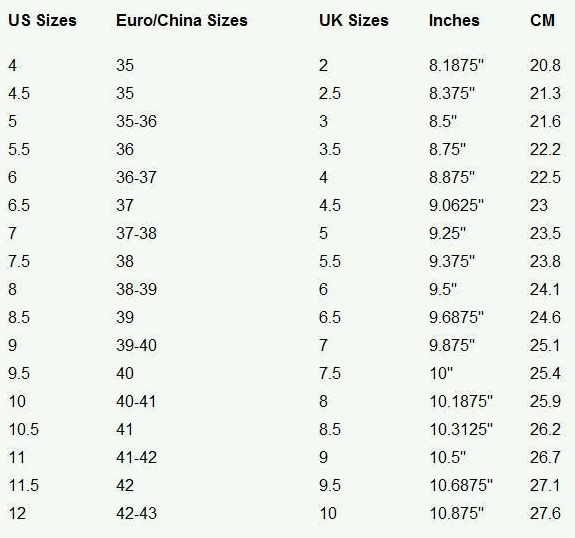This screenshot has height=538, width=575.
Task: Click the Inches column header
Action: point(454,20)
